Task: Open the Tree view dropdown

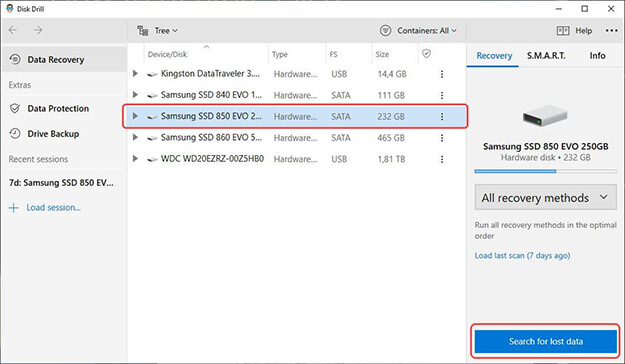Action: pos(157,31)
